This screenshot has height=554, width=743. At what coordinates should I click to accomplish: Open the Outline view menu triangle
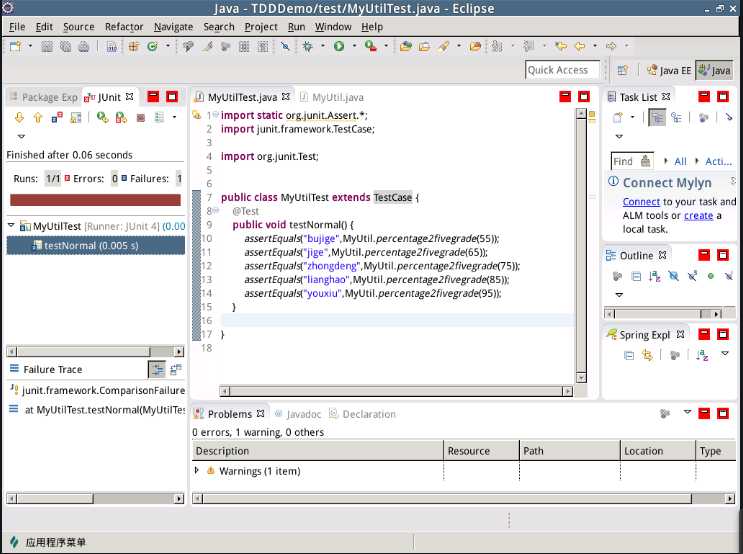tap(619, 295)
